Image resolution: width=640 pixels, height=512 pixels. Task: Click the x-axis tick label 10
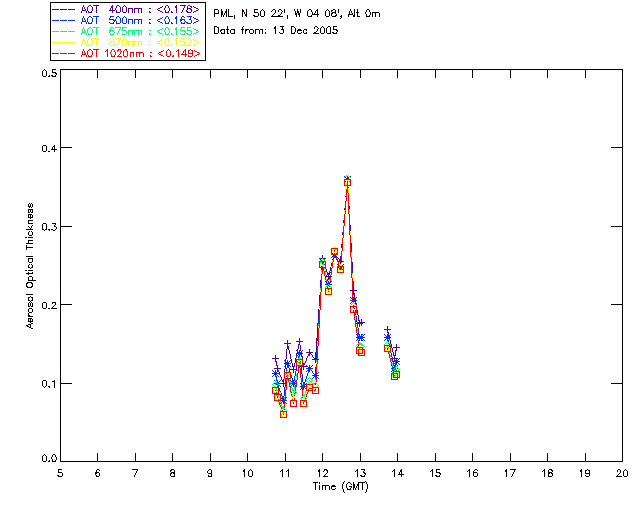[x=247, y=473]
